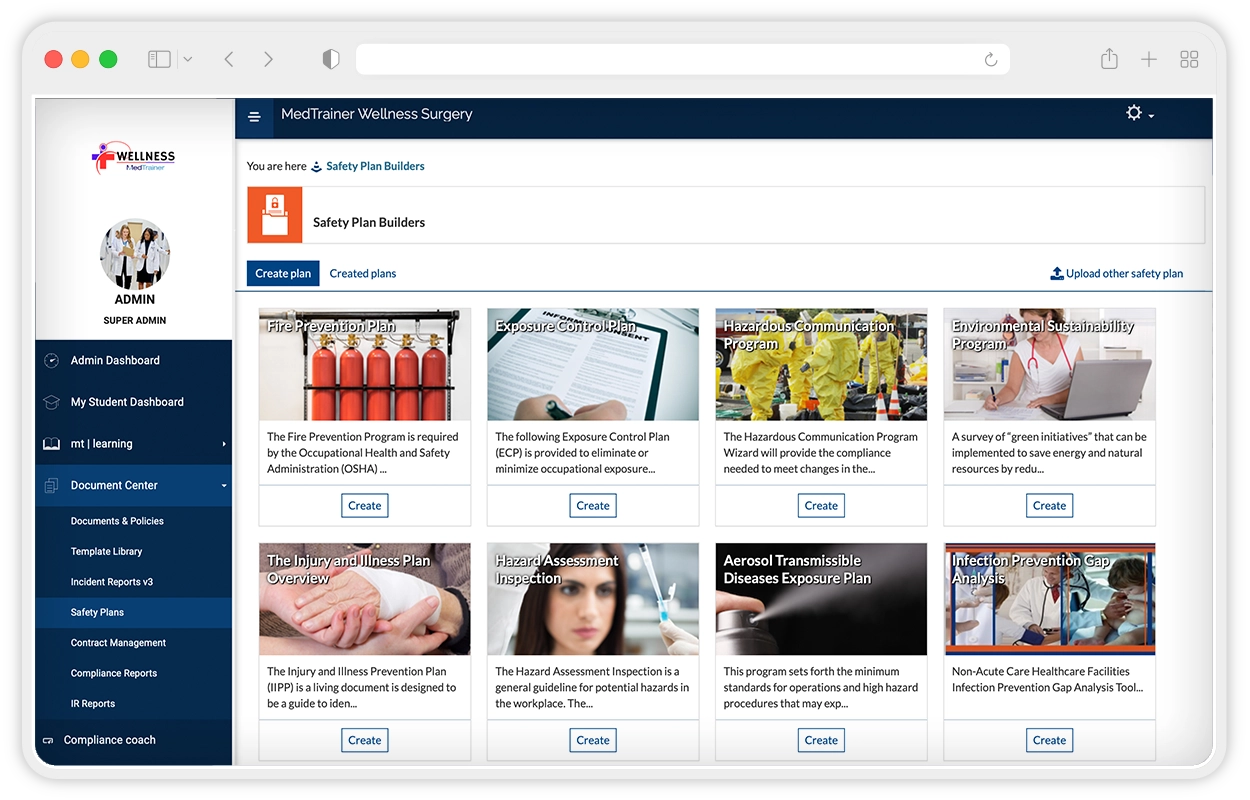Click the mt | learning book icon
Viewport: 1250px width, 800px height.
click(x=51, y=444)
